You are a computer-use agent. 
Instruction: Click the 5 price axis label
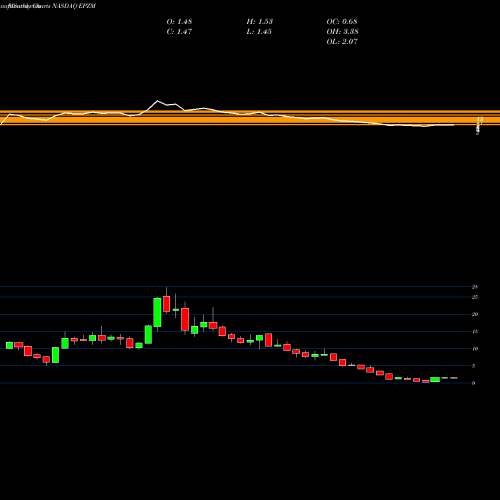[x=473, y=366]
